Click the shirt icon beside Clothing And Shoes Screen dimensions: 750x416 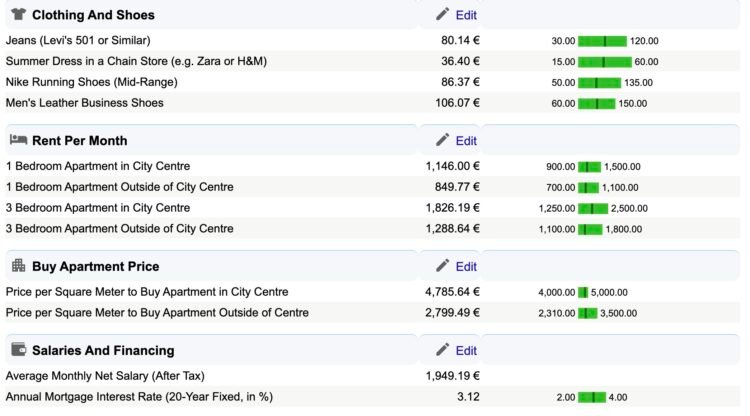pyautogui.click(x=18, y=15)
